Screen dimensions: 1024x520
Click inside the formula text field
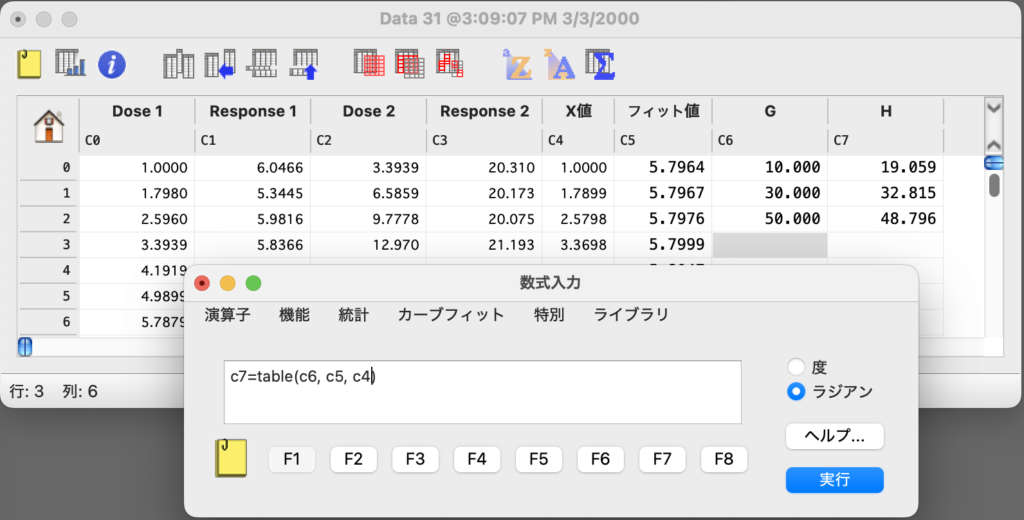[482, 392]
